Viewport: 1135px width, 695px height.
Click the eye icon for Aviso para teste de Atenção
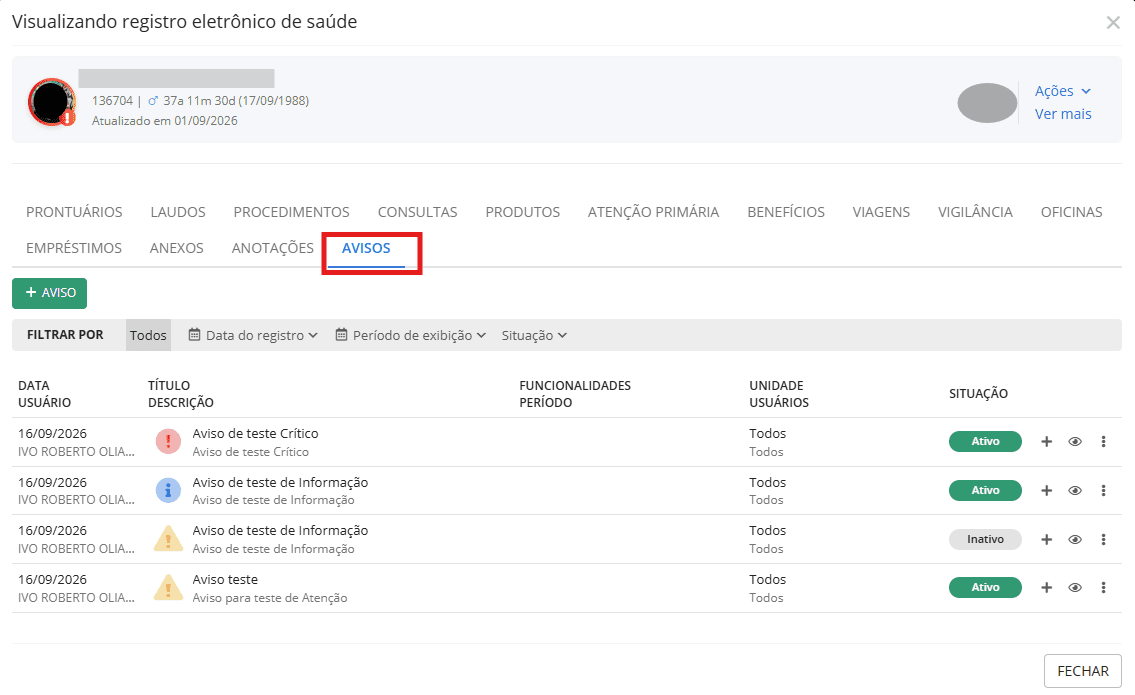tap(1075, 588)
